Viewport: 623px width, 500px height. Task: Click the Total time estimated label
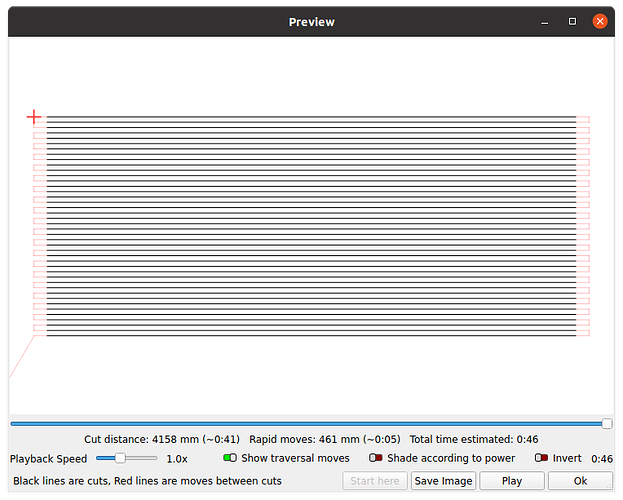point(474,439)
